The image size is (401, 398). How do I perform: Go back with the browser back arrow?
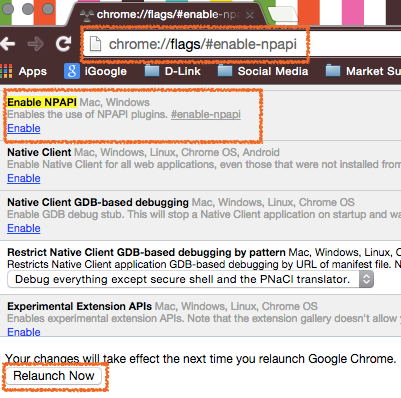coord(7,44)
